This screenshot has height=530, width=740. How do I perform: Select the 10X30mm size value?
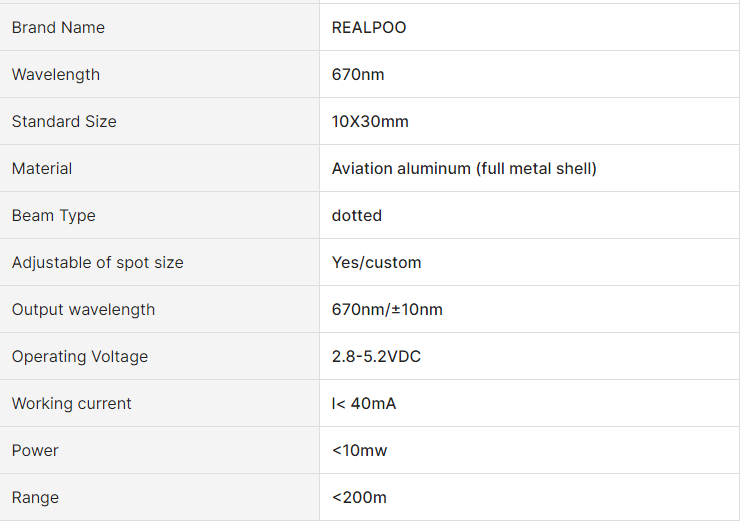[370, 122]
